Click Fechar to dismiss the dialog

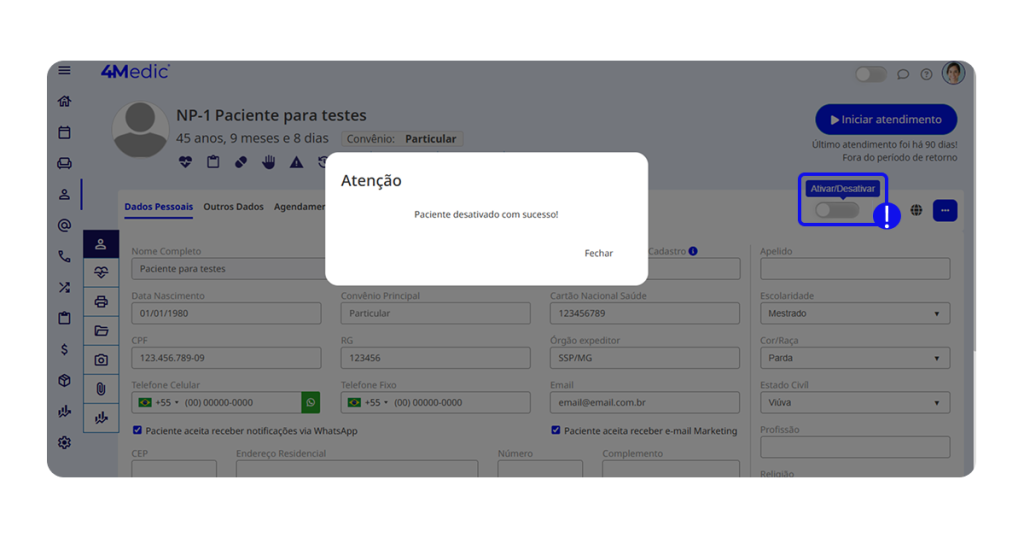pyautogui.click(x=598, y=253)
